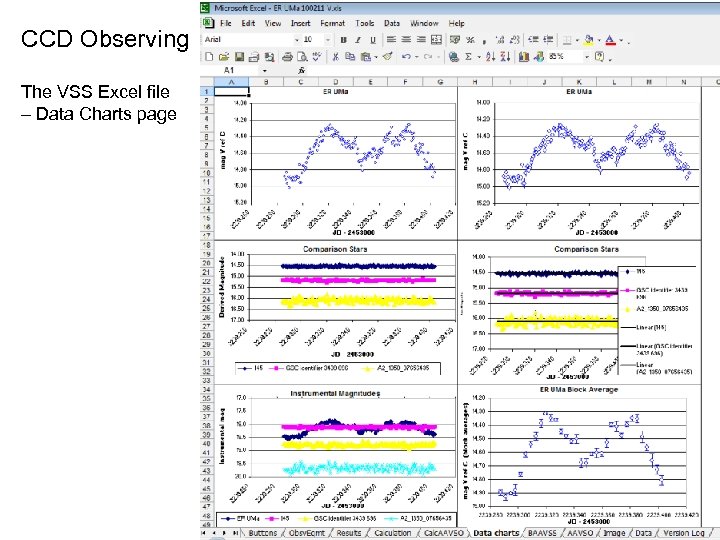
Task: Select row 10 header
Action: (207, 173)
